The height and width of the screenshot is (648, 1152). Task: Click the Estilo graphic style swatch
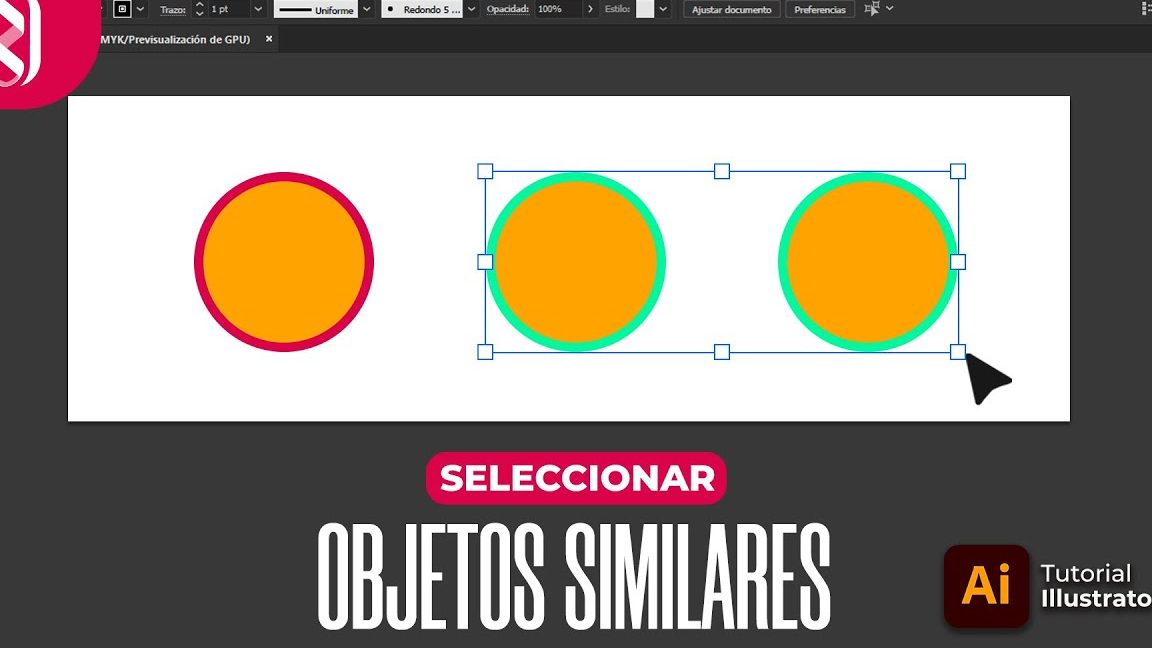tap(645, 9)
